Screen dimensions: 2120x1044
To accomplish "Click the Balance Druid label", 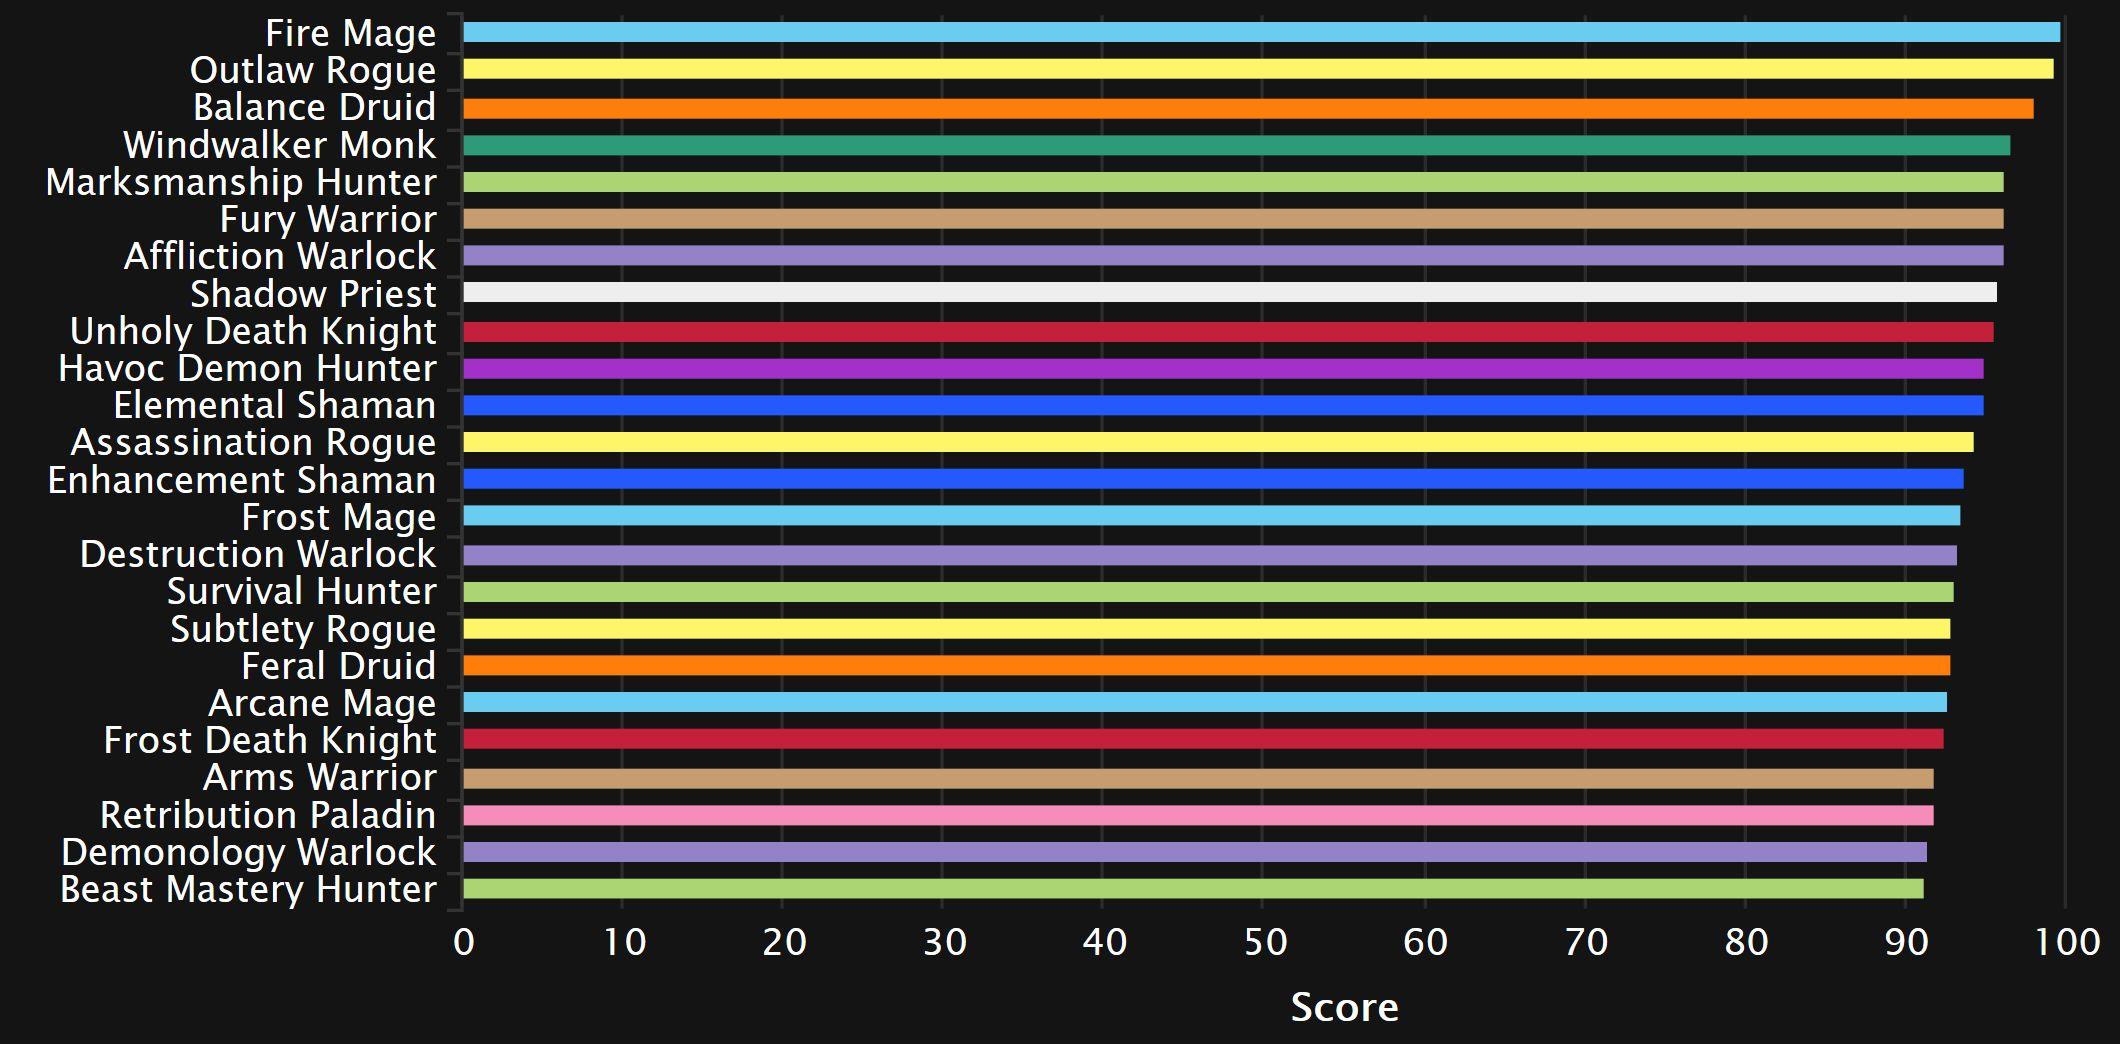I will pyautogui.click(x=315, y=107).
